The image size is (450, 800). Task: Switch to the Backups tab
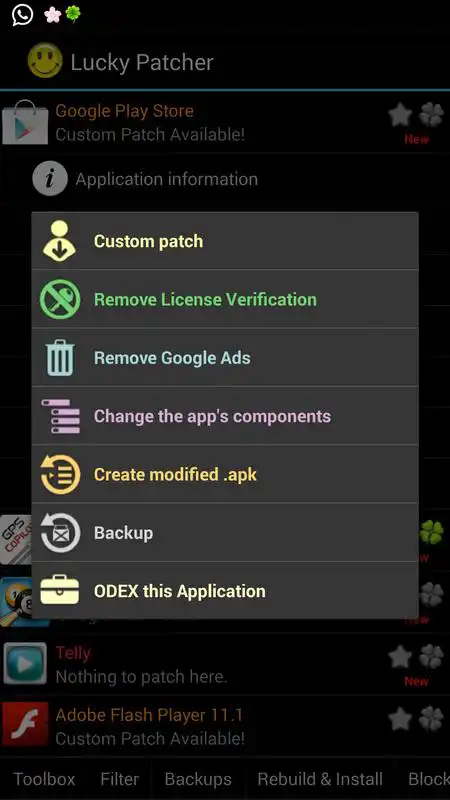[198, 779]
